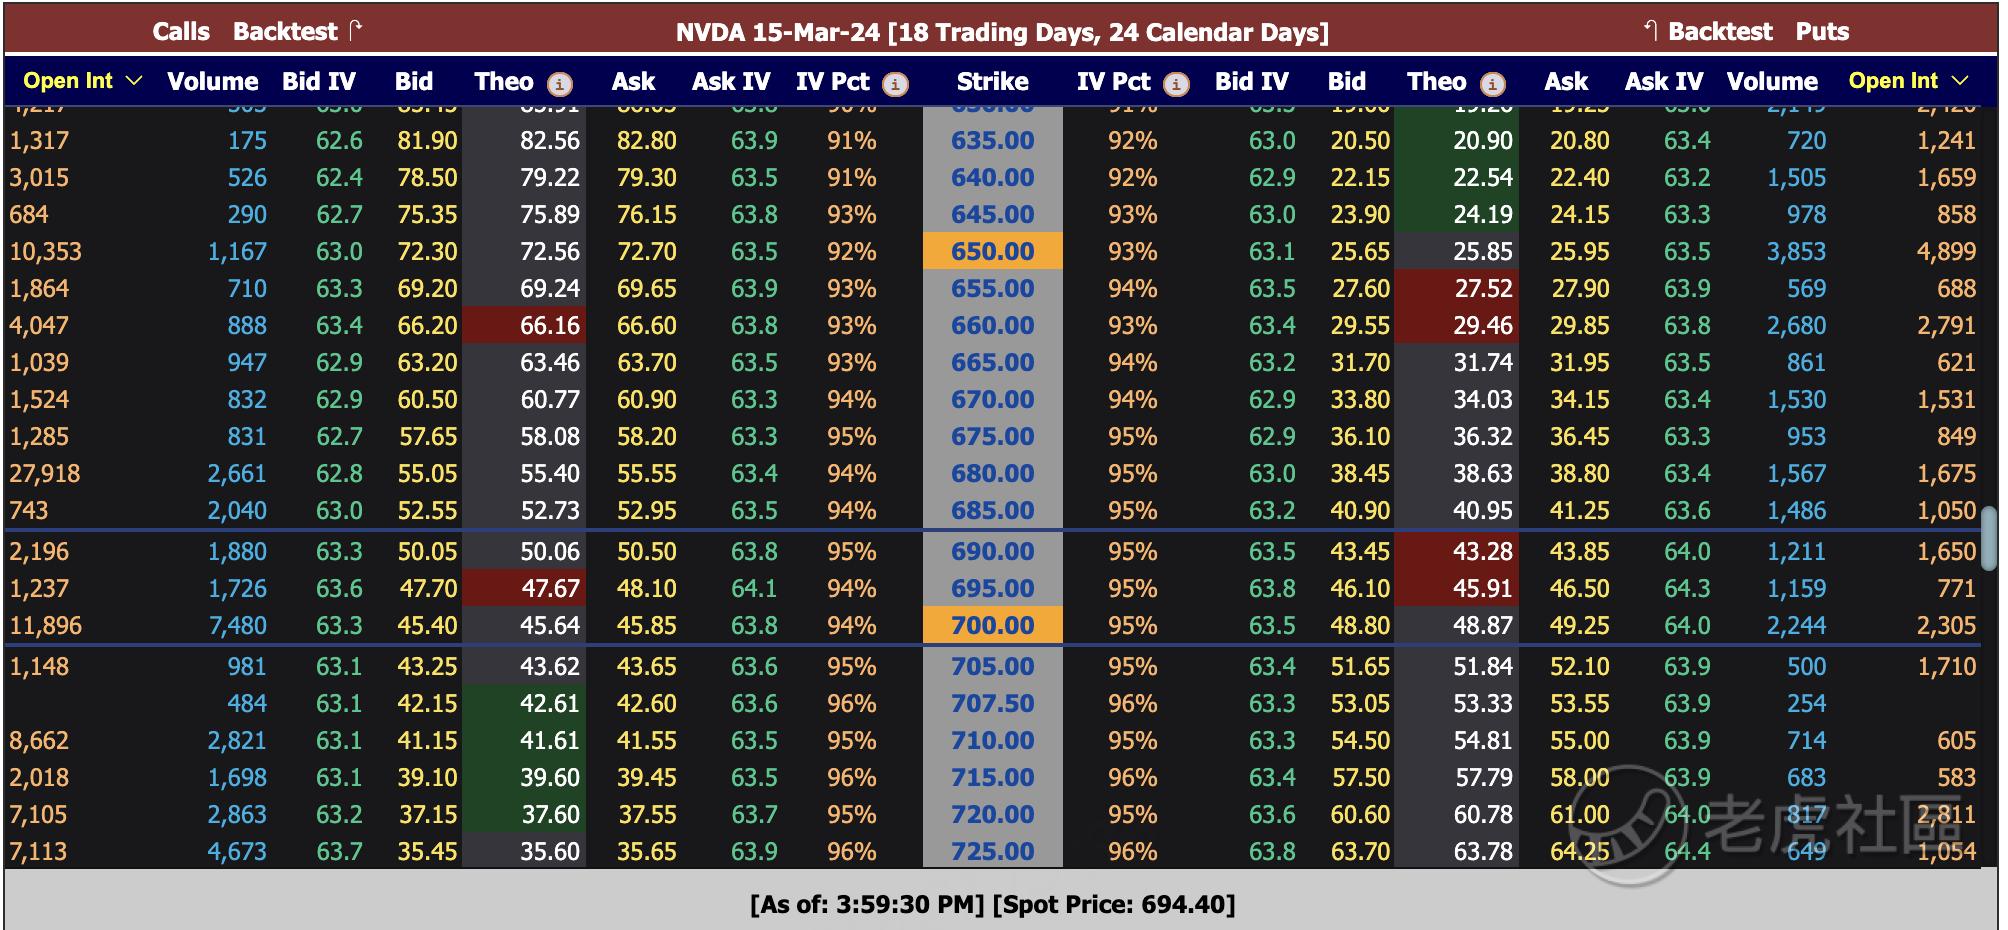Select the 725.00 strike
Viewport: 2008px width, 930px height.
[x=993, y=852]
